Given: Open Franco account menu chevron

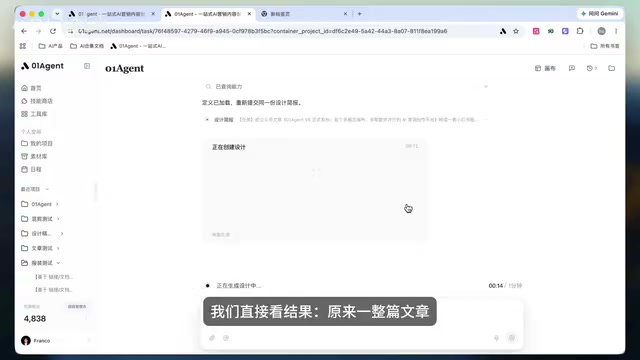Looking at the screenshot, I should click(x=89, y=340).
